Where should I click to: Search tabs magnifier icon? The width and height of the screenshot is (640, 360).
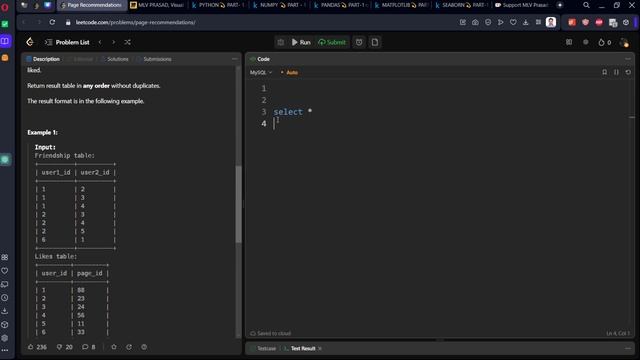pos(586,5)
